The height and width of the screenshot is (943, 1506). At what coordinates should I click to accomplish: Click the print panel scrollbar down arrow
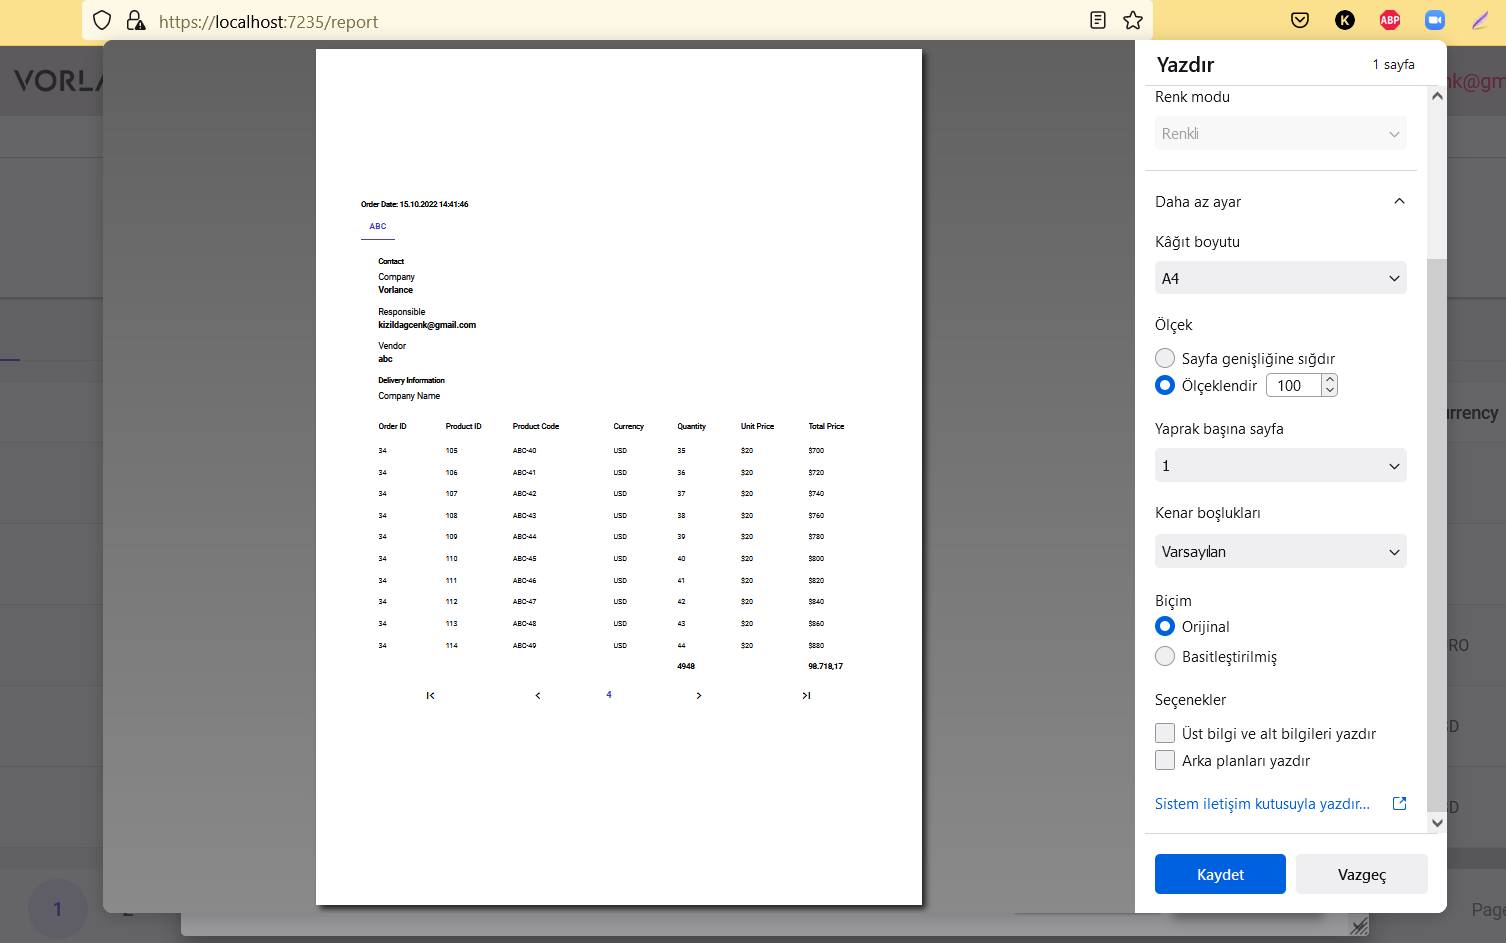point(1437,823)
